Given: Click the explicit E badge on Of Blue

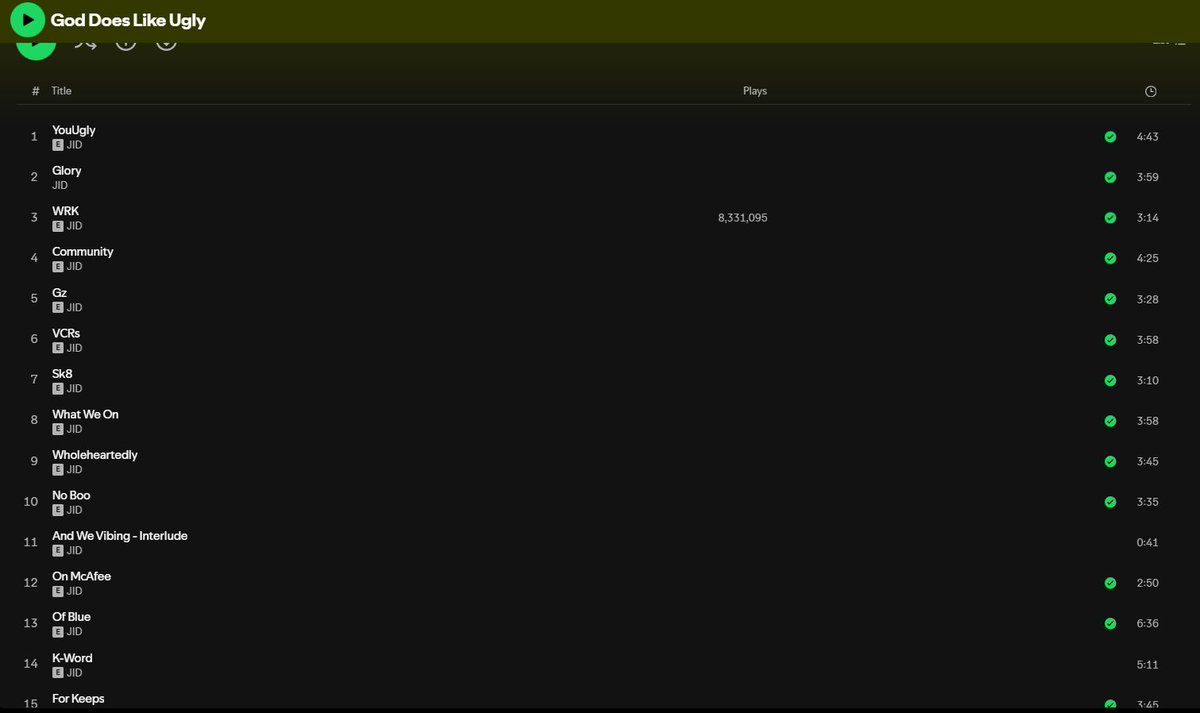Looking at the screenshot, I should coord(58,632).
